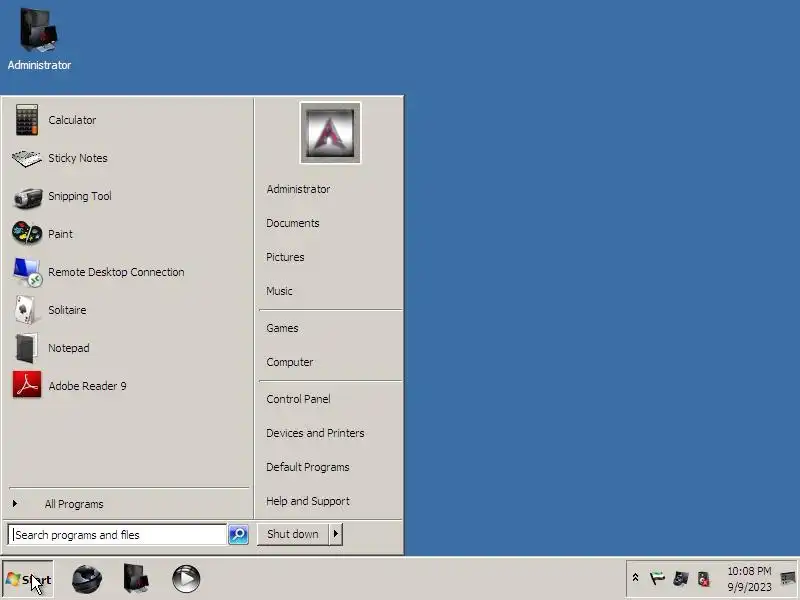This screenshot has width=800, height=600.
Task: Focus the Search programs and files box
Action: 117,535
